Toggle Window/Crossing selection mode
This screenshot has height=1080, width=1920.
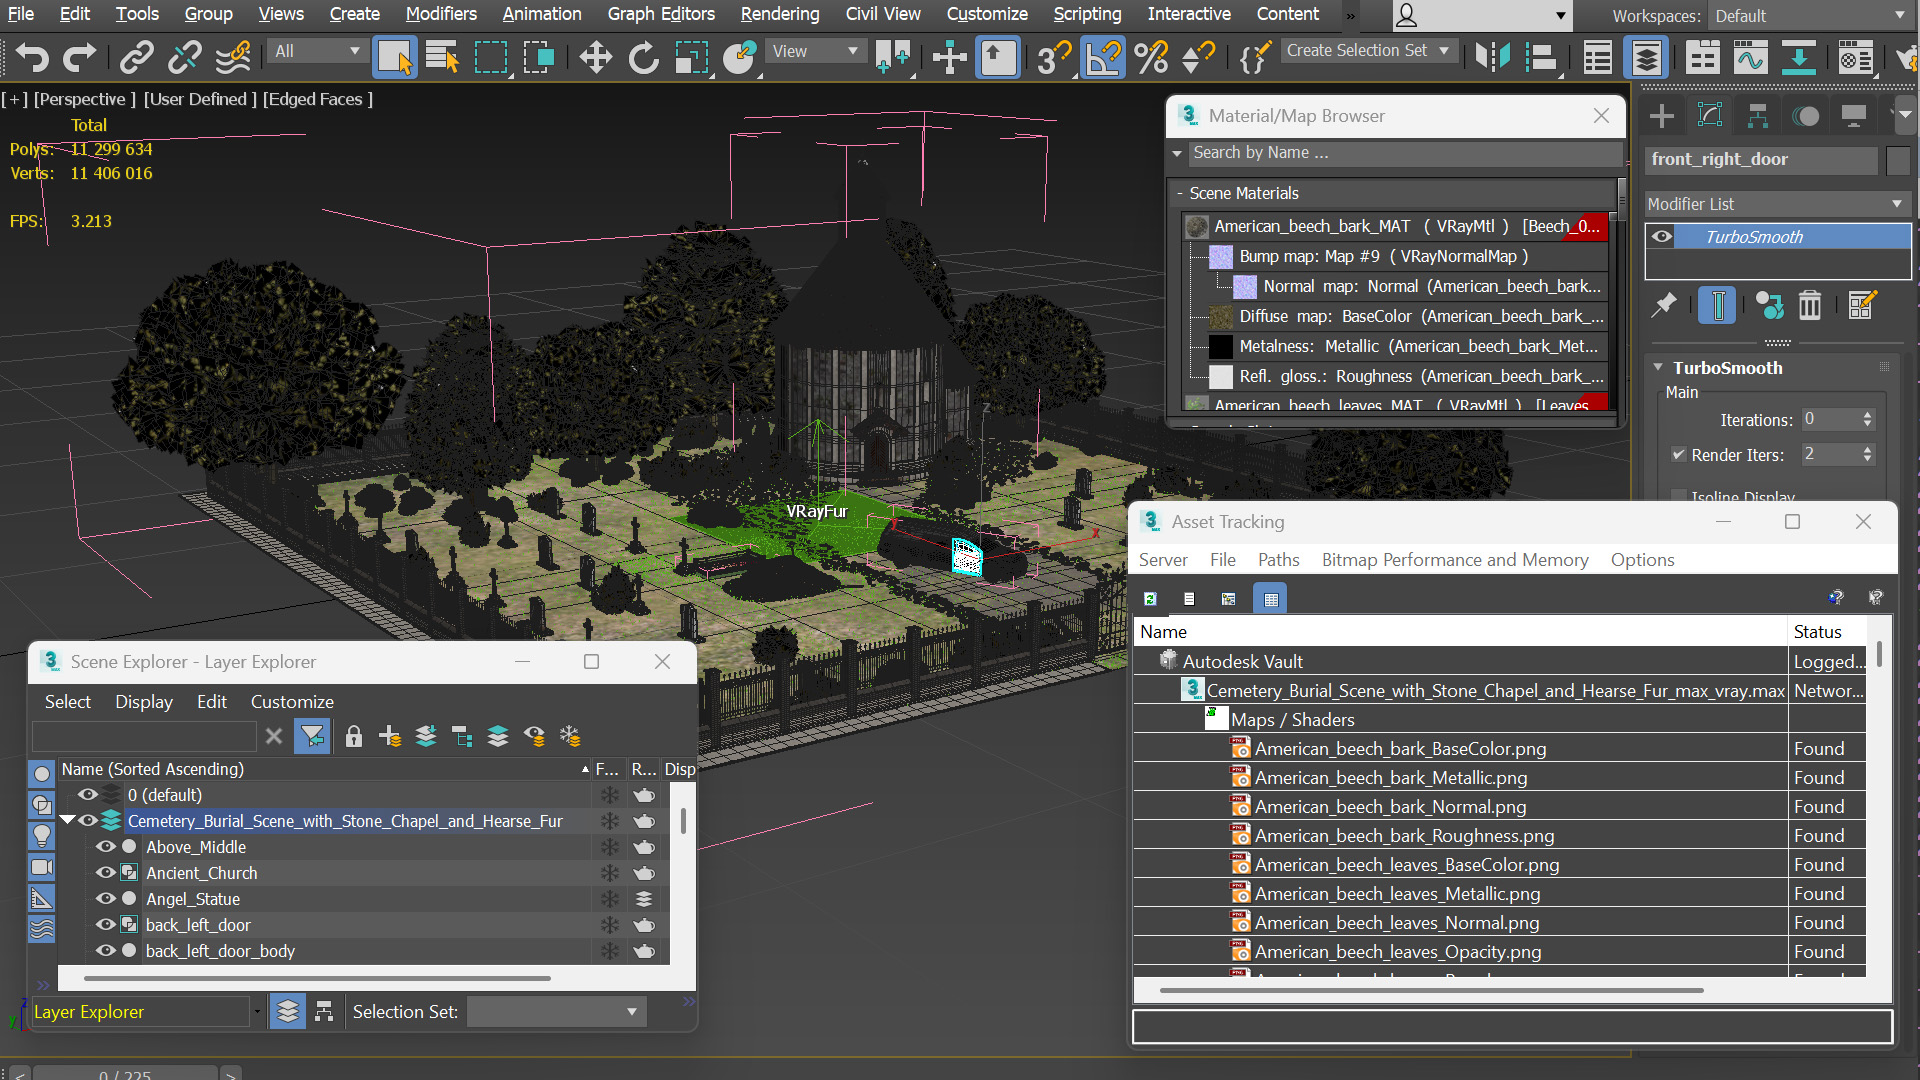pos(539,57)
